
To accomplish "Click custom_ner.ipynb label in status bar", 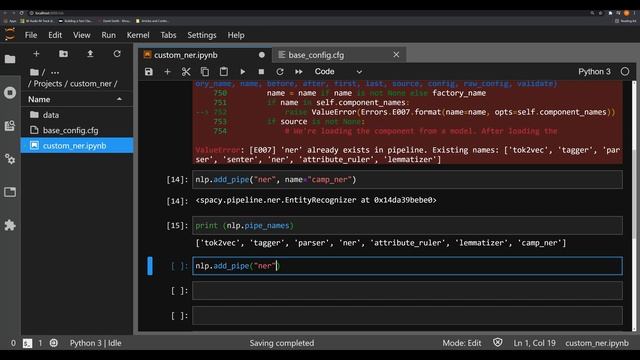I will tap(597, 343).
